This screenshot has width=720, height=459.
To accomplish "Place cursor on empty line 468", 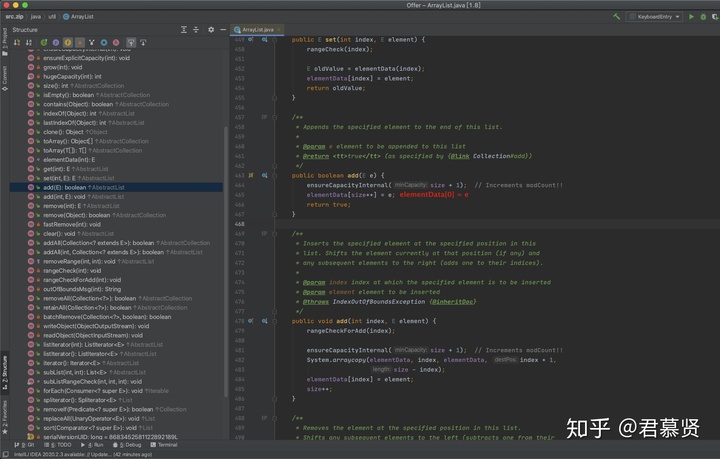I will [496, 224].
